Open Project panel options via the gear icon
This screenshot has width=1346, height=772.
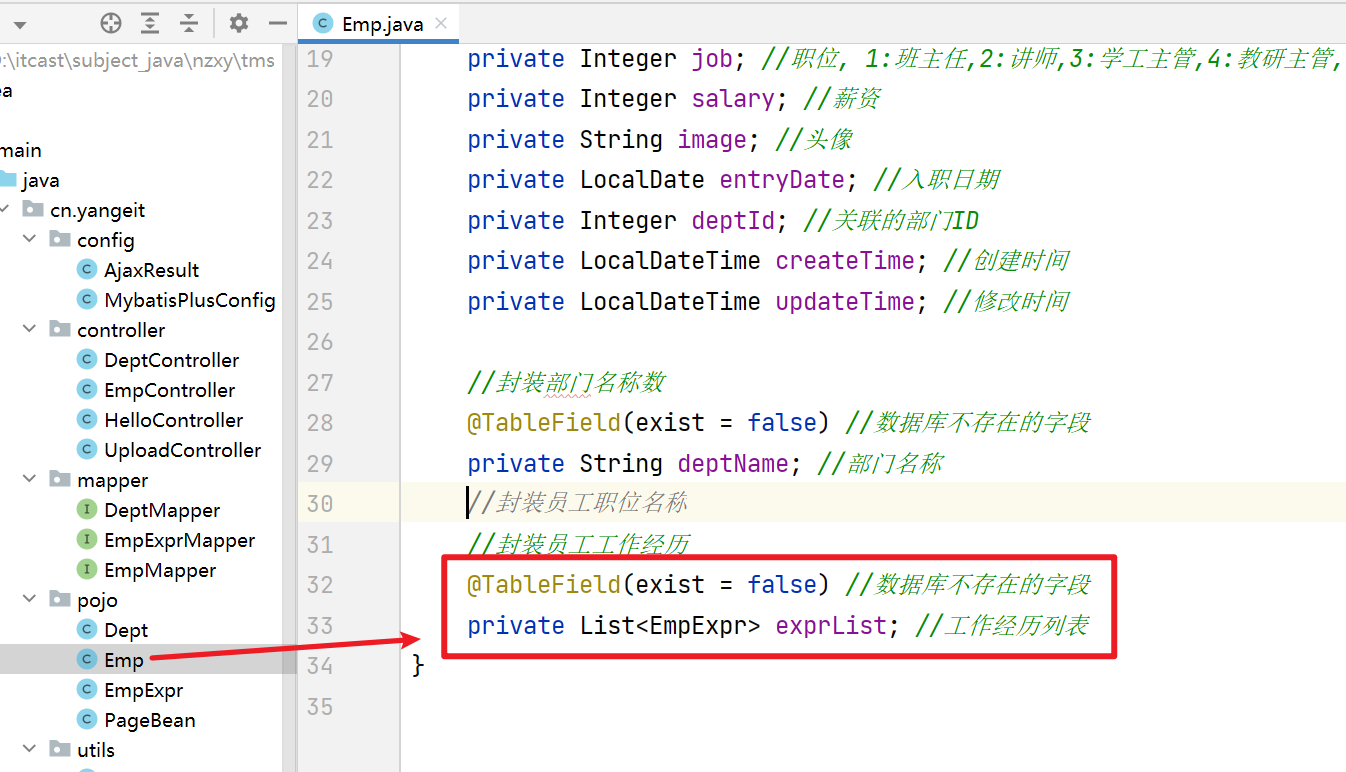(x=238, y=24)
